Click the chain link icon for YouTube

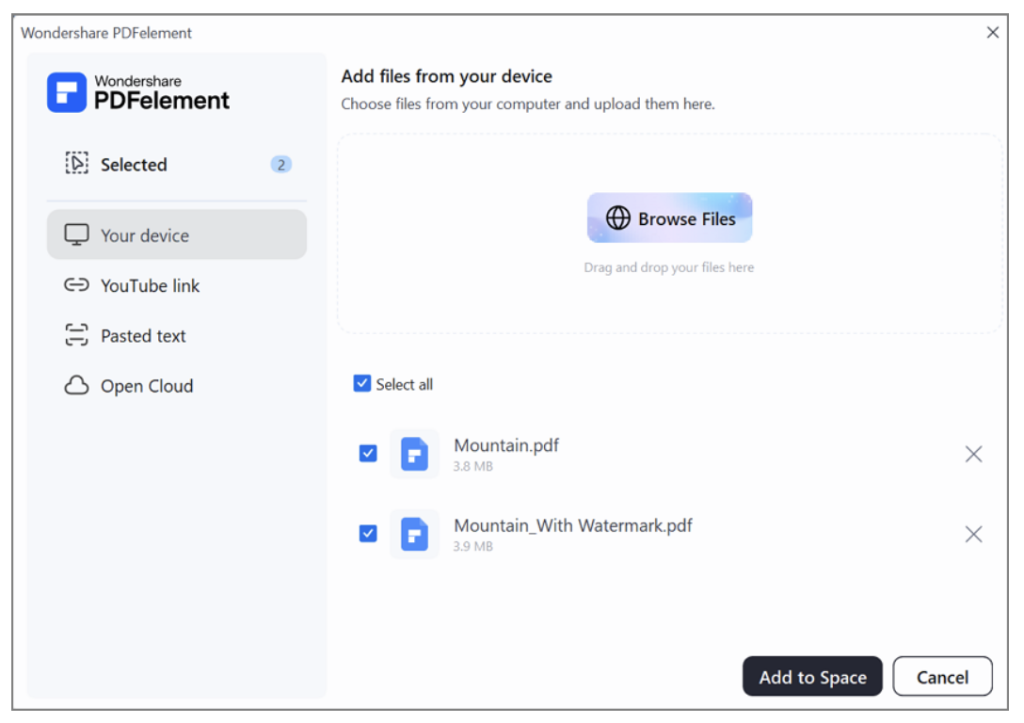click(76, 285)
